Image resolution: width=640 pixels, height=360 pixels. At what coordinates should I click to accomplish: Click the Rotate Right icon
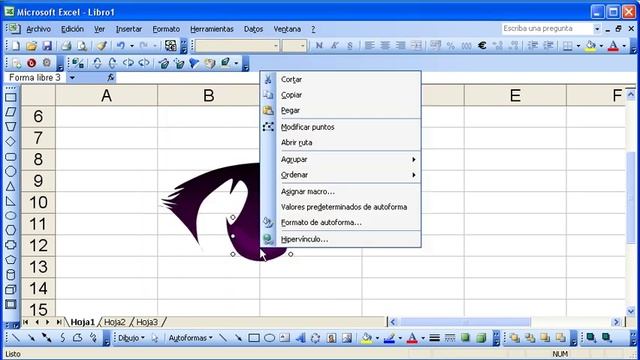[113, 63]
